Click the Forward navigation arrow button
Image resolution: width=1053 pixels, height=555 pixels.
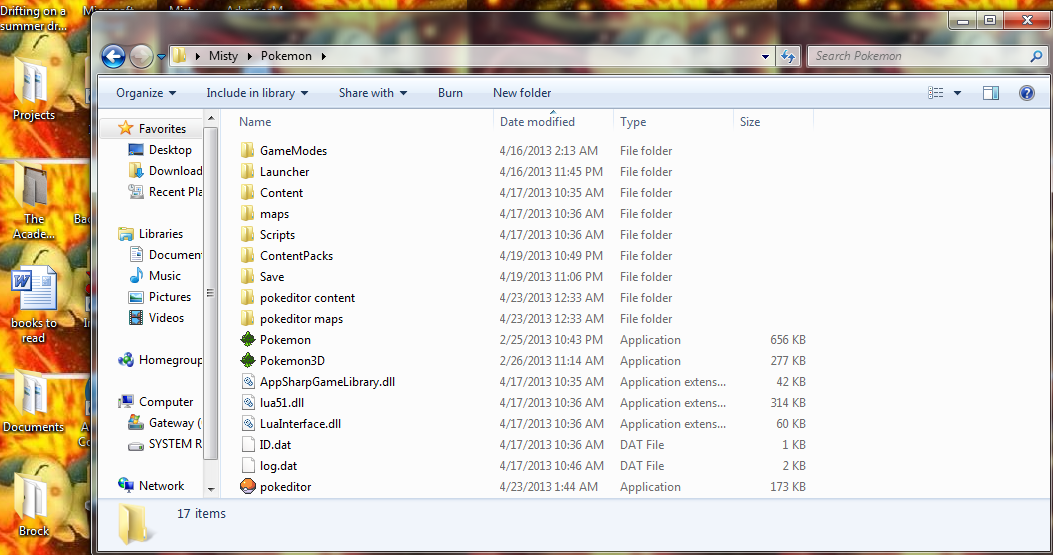(x=141, y=56)
